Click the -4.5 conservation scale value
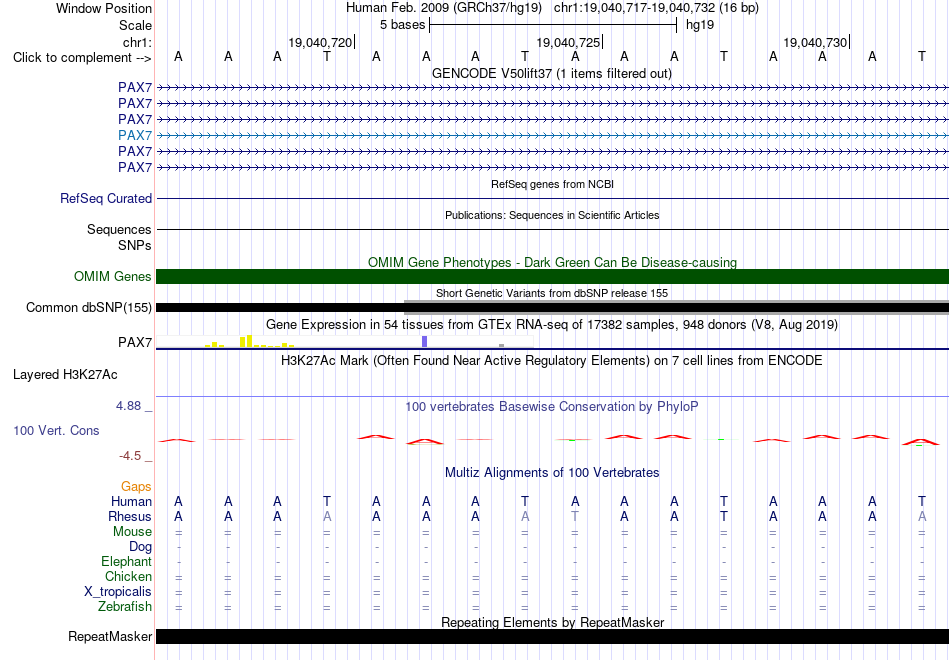Screen dimensions: 950x660 tap(130, 456)
